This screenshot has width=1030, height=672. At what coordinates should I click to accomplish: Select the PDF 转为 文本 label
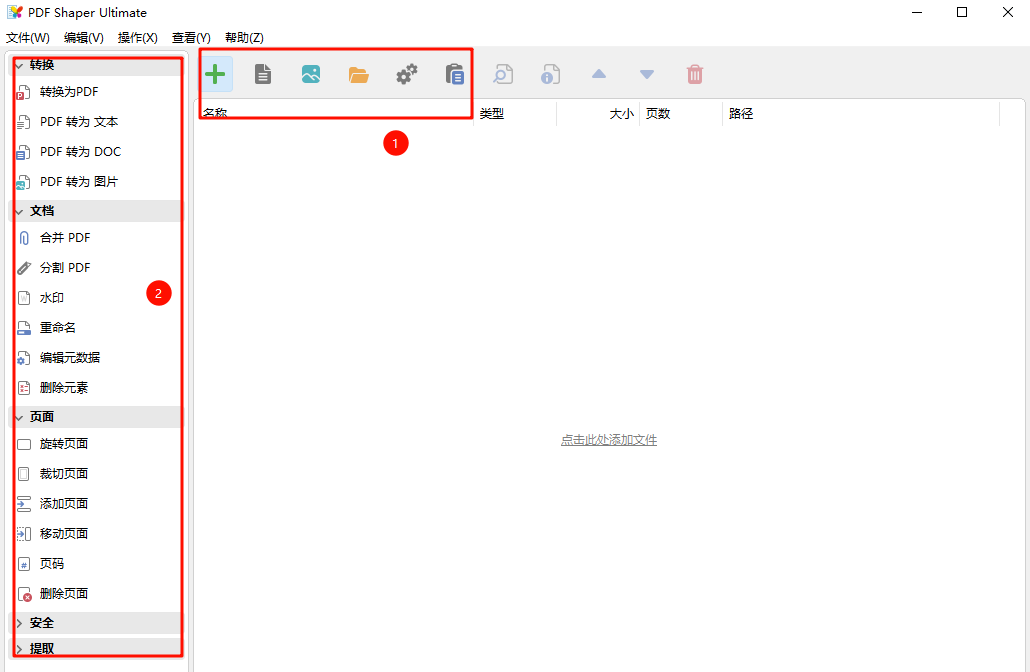click(79, 122)
